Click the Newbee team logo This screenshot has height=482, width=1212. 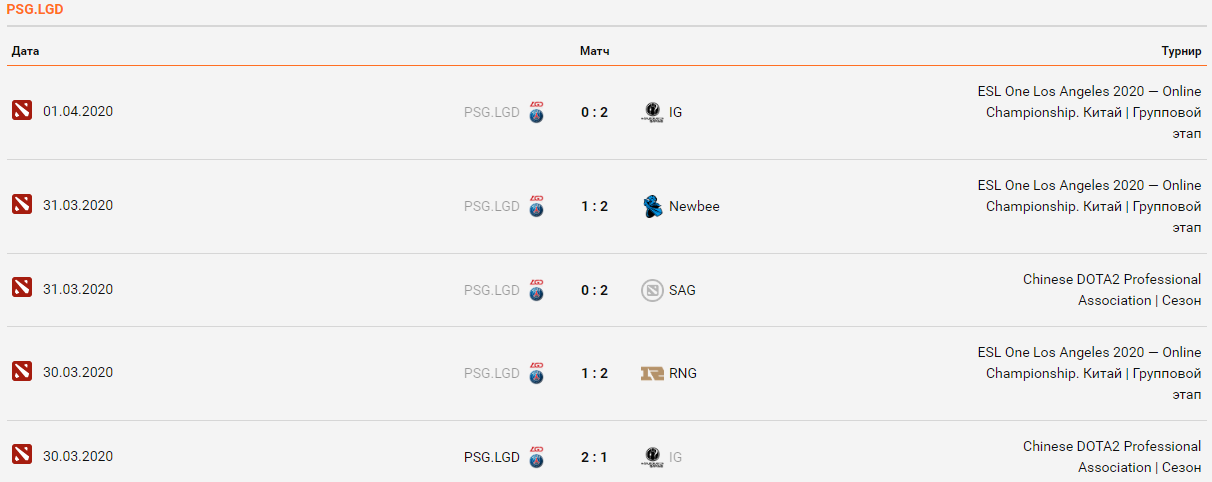click(653, 207)
